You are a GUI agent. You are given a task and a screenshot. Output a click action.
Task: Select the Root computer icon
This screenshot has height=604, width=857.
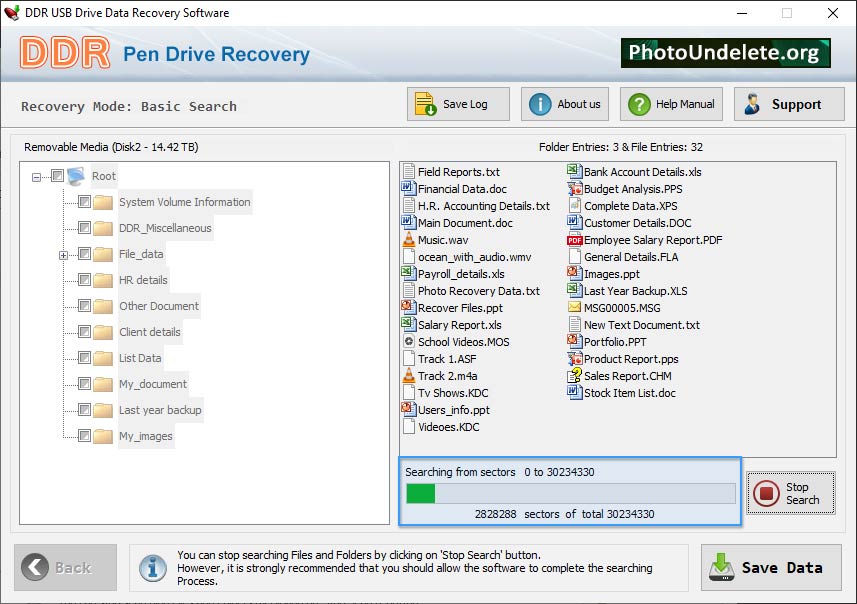76,176
